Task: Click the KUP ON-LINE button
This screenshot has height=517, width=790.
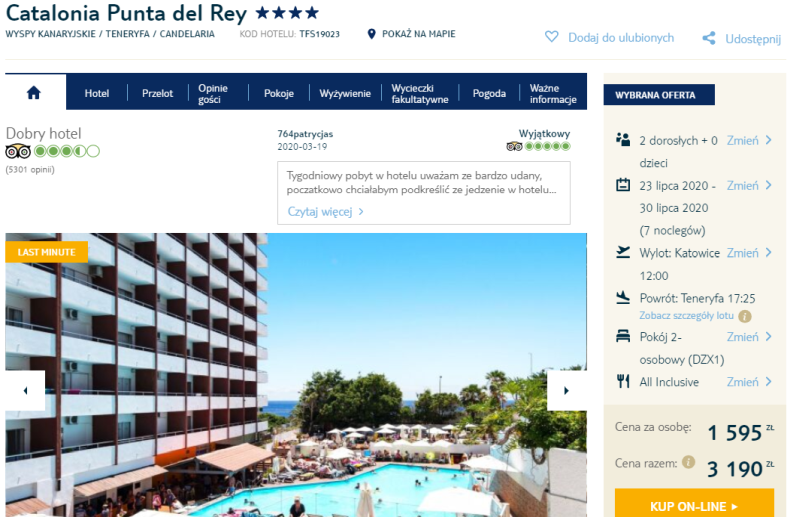Action: coord(694,505)
